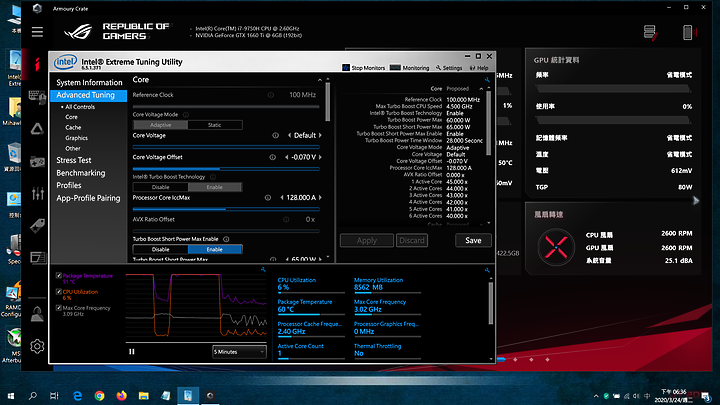Click info icon beside Turbo Boost Short Power Max Enable
This screenshot has height=405, width=720.
[226, 239]
